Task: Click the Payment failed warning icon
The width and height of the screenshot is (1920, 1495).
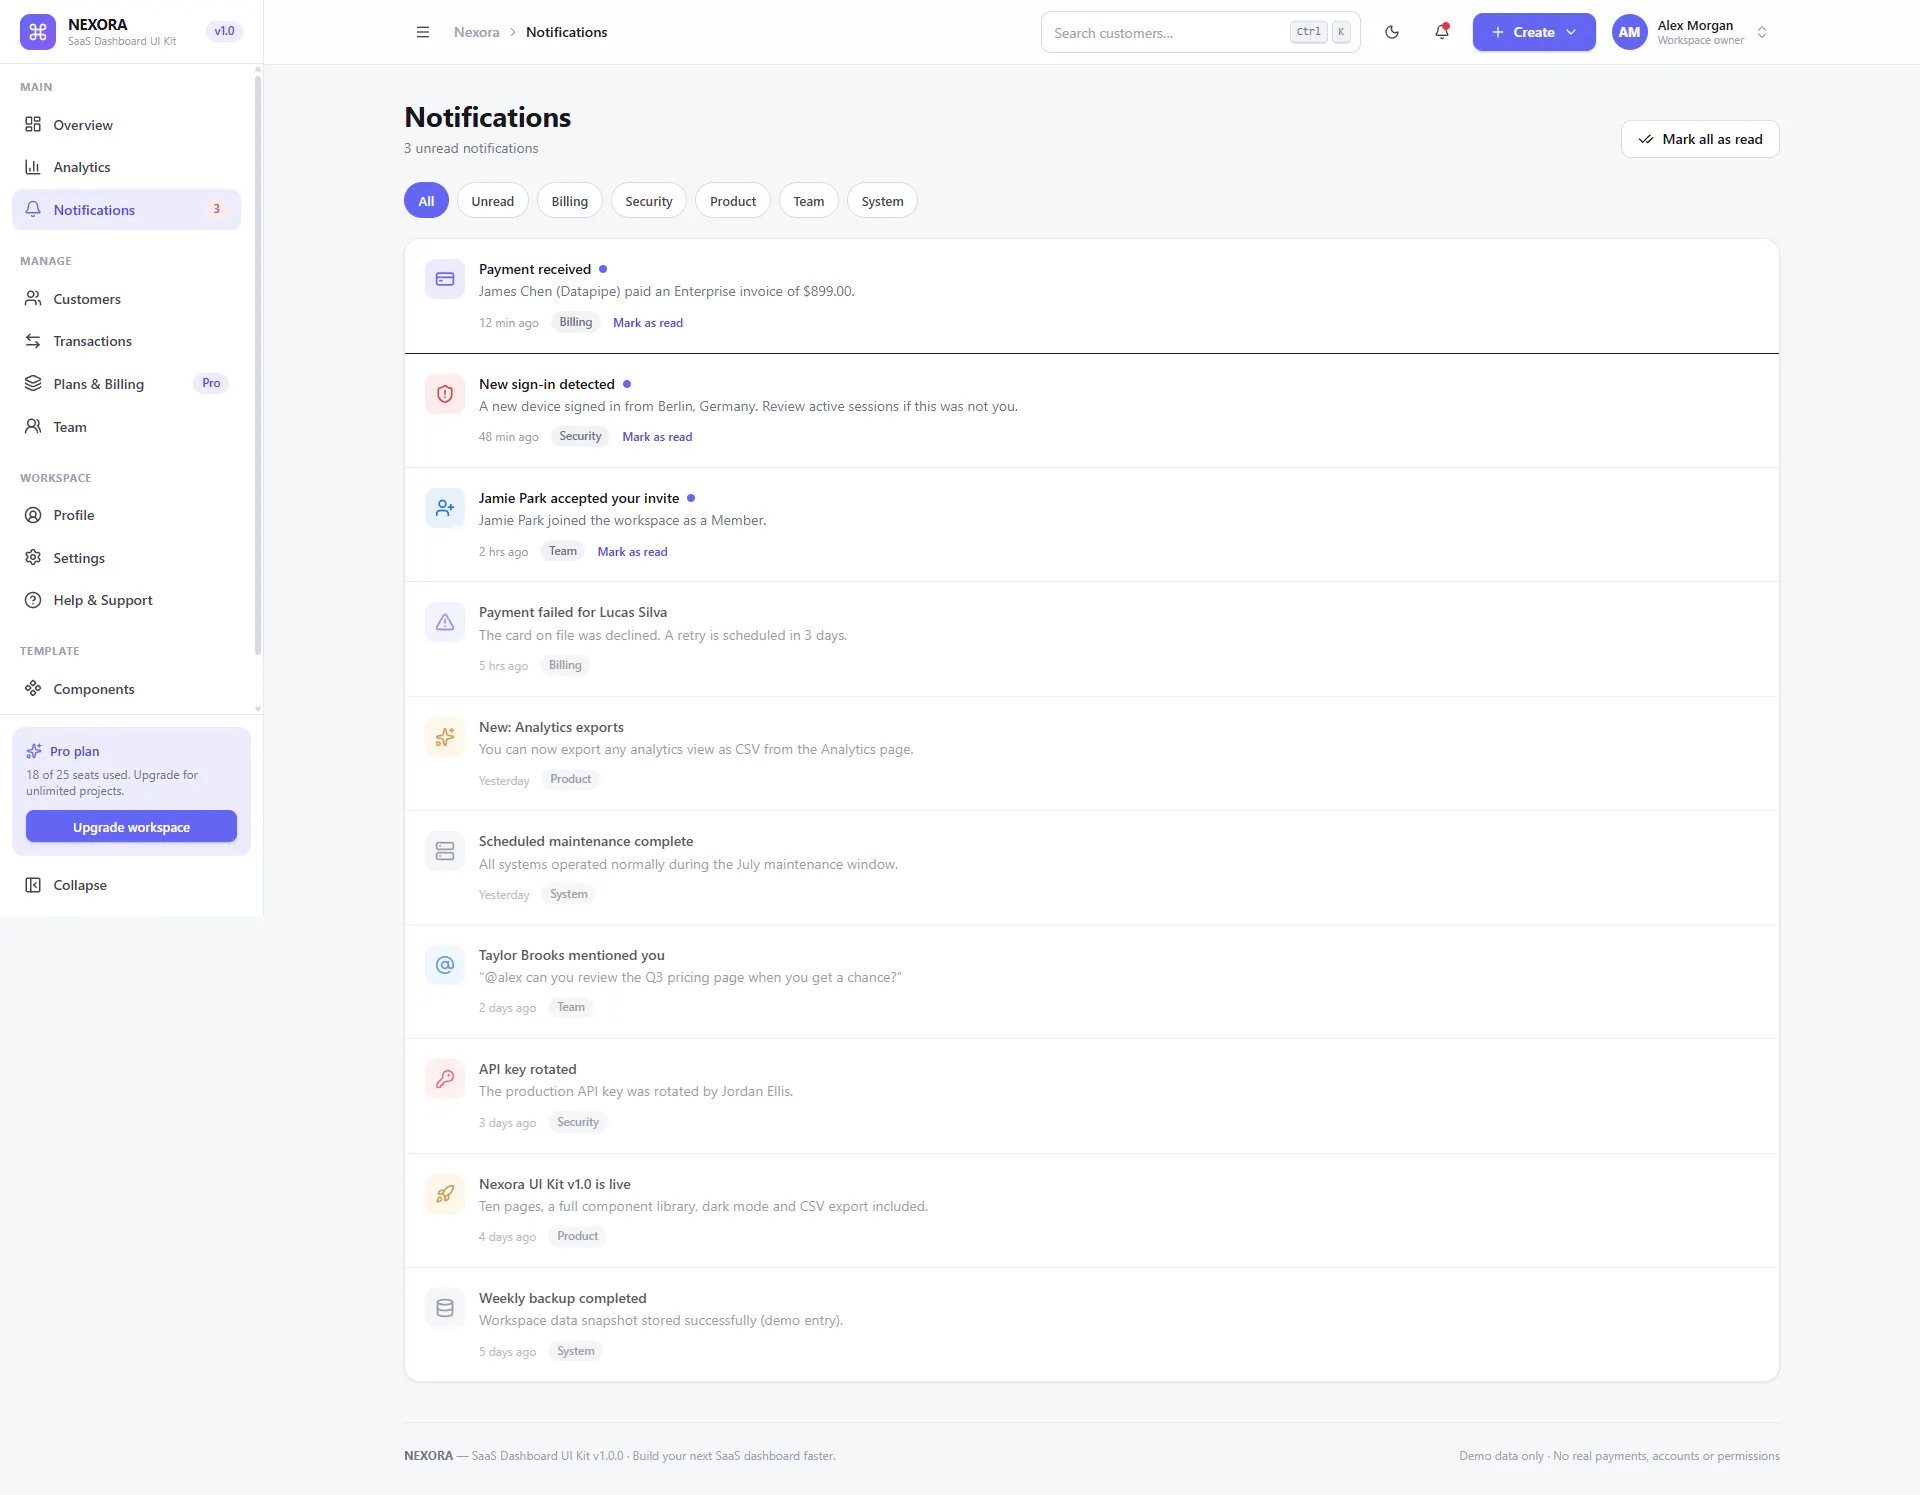Action: [x=445, y=622]
